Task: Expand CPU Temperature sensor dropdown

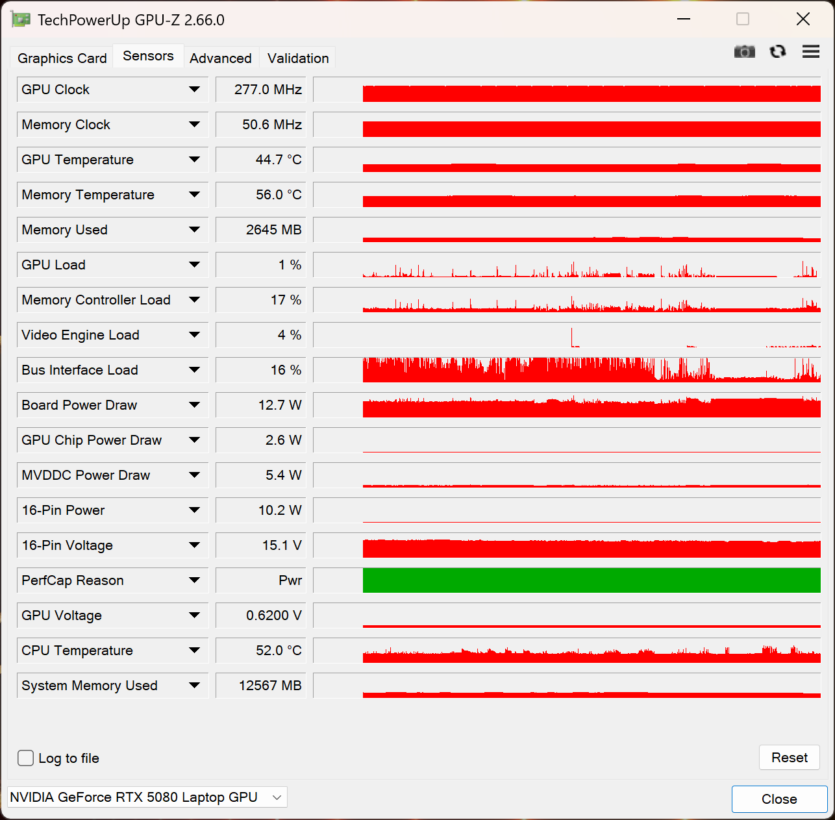Action: (194, 650)
